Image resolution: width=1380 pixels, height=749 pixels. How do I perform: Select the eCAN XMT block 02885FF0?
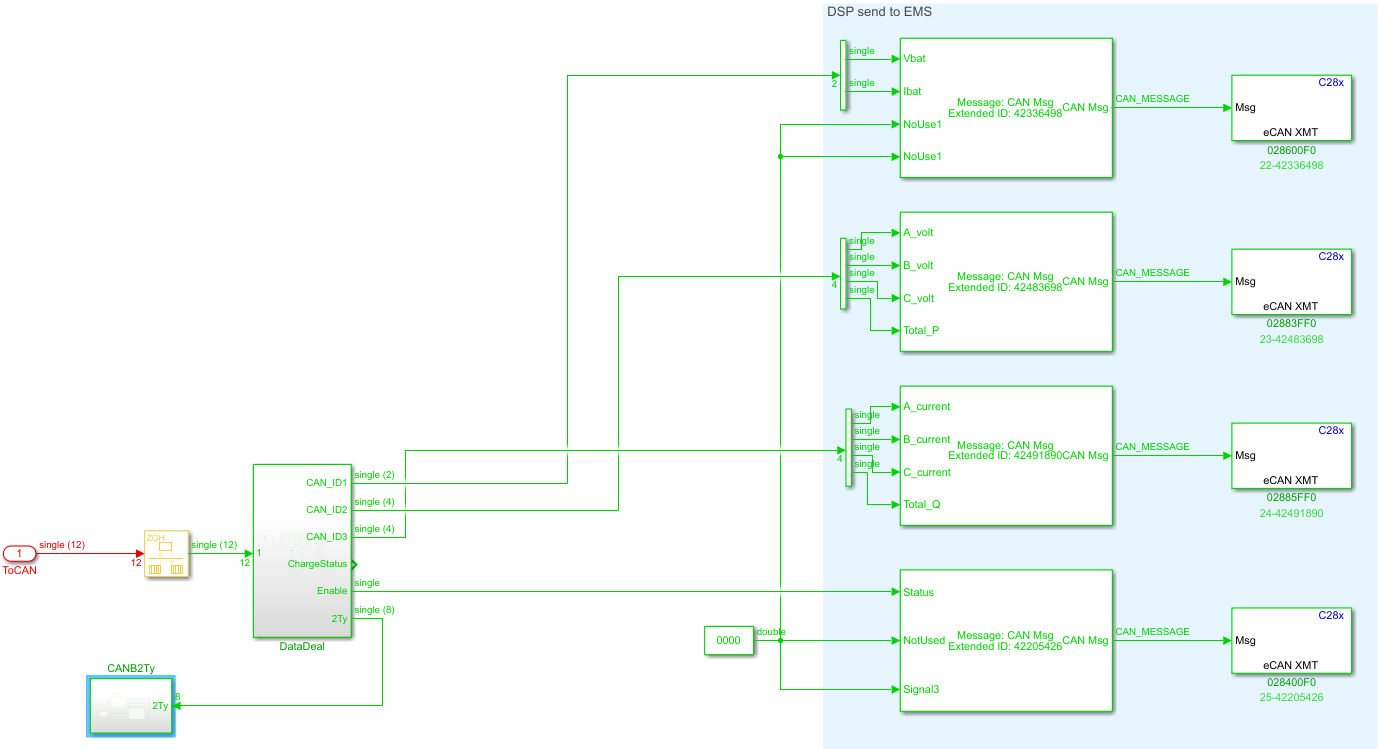(1291, 455)
